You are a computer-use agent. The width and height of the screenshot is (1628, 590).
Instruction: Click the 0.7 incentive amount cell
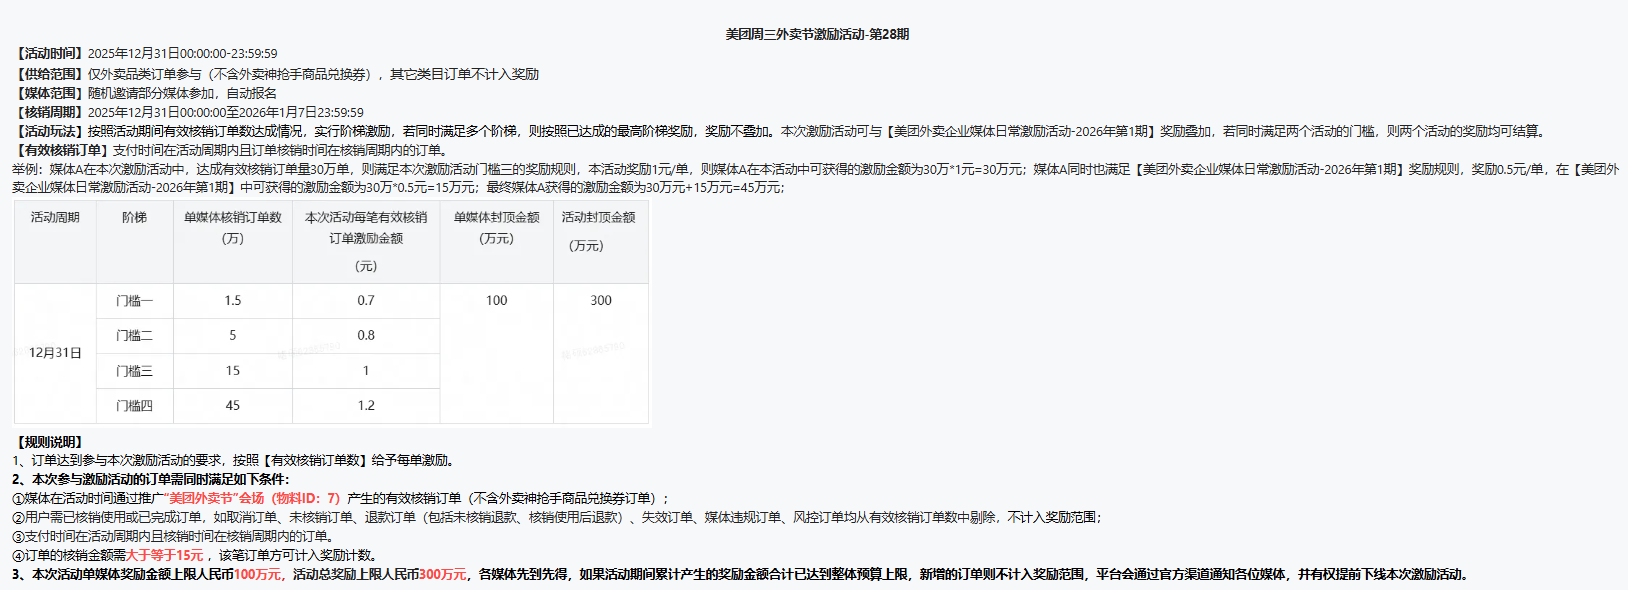click(x=366, y=301)
